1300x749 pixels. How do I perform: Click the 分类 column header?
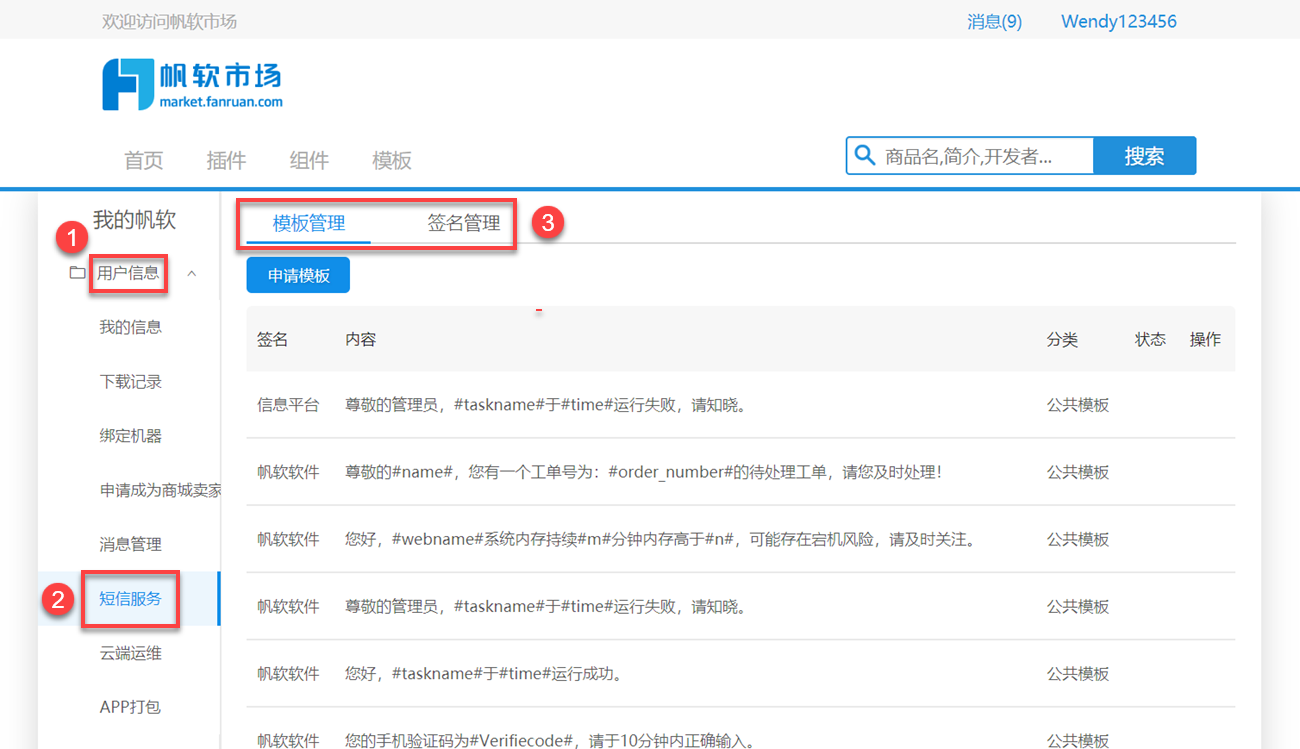coord(1062,339)
